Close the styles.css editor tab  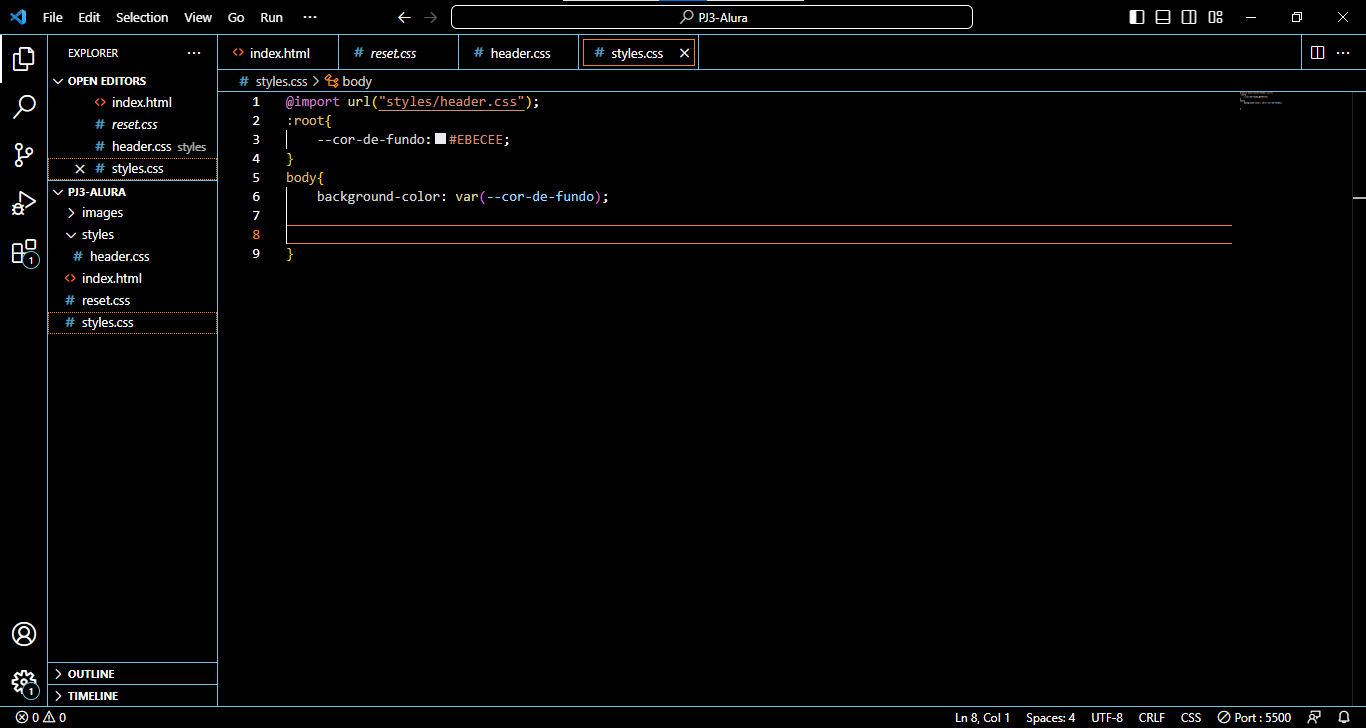tap(685, 53)
